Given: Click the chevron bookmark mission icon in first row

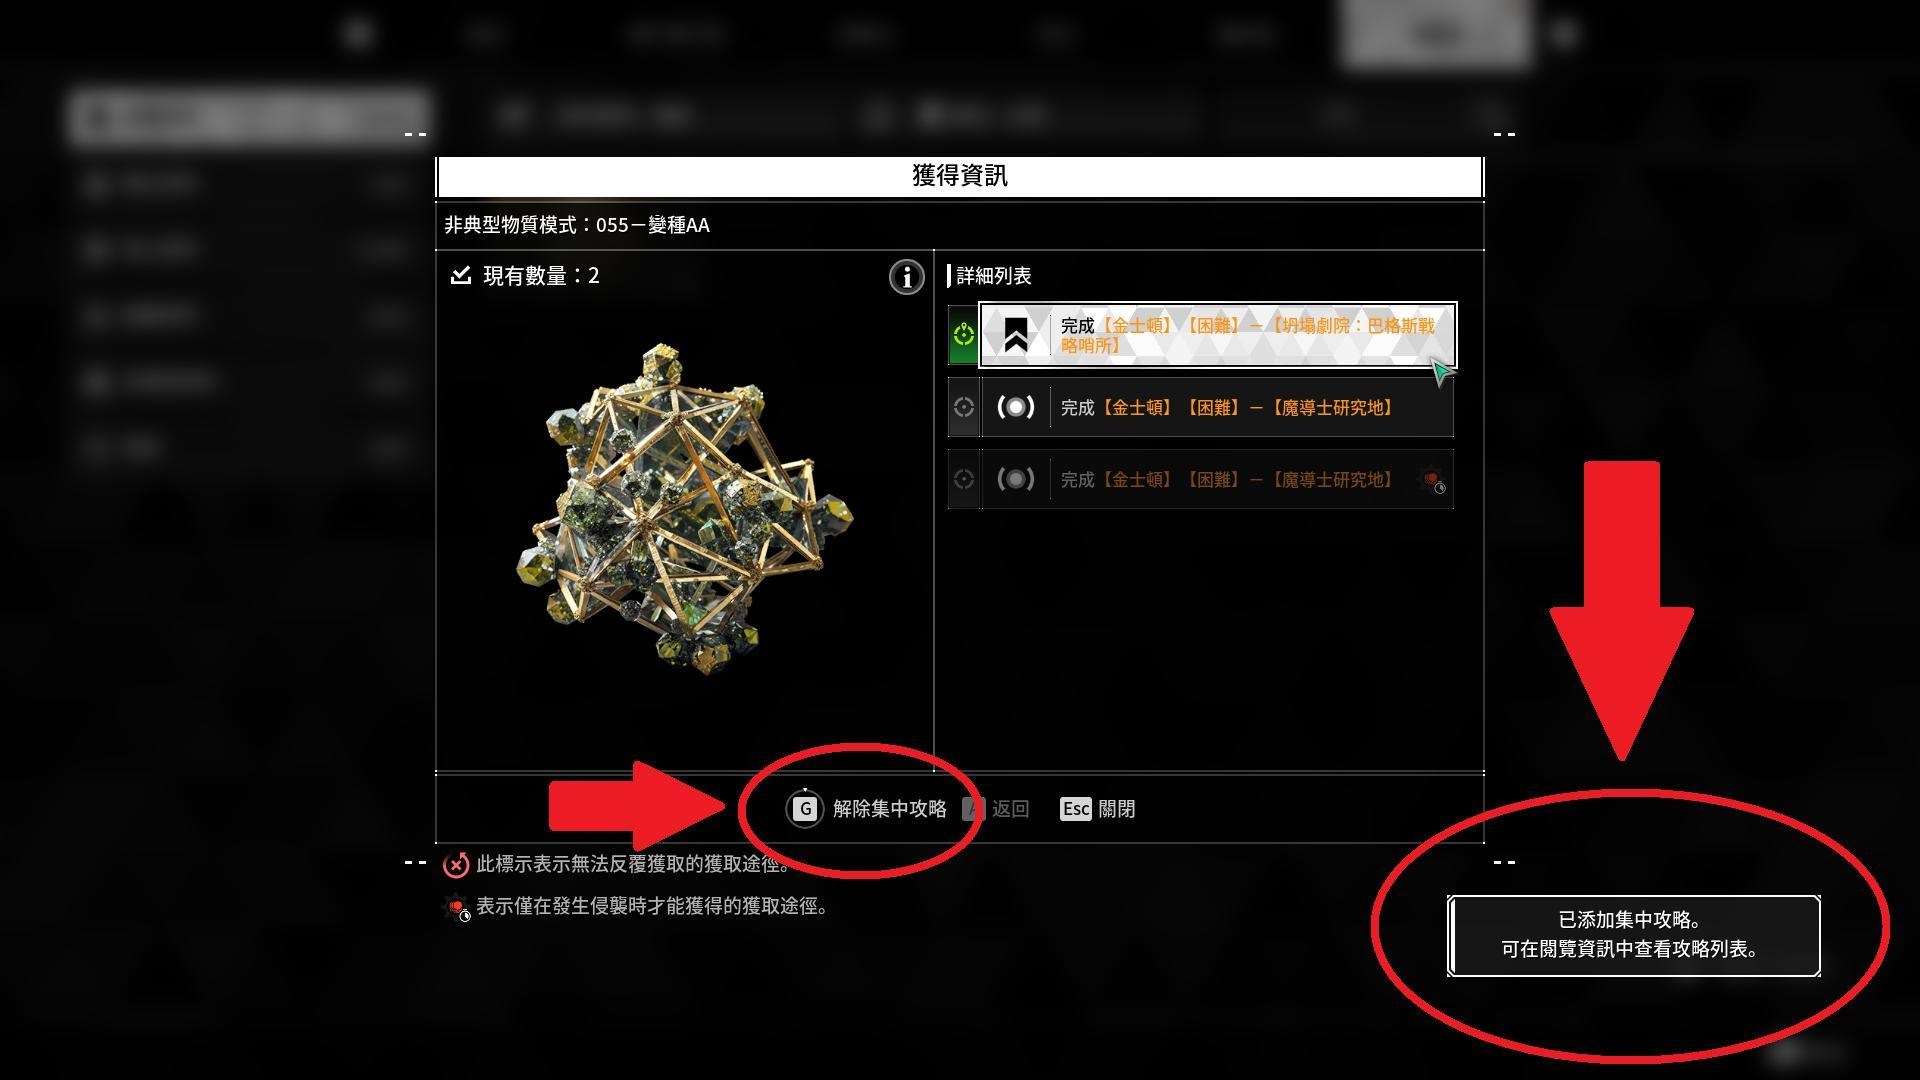Looking at the screenshot, I should pos(1015,335).
